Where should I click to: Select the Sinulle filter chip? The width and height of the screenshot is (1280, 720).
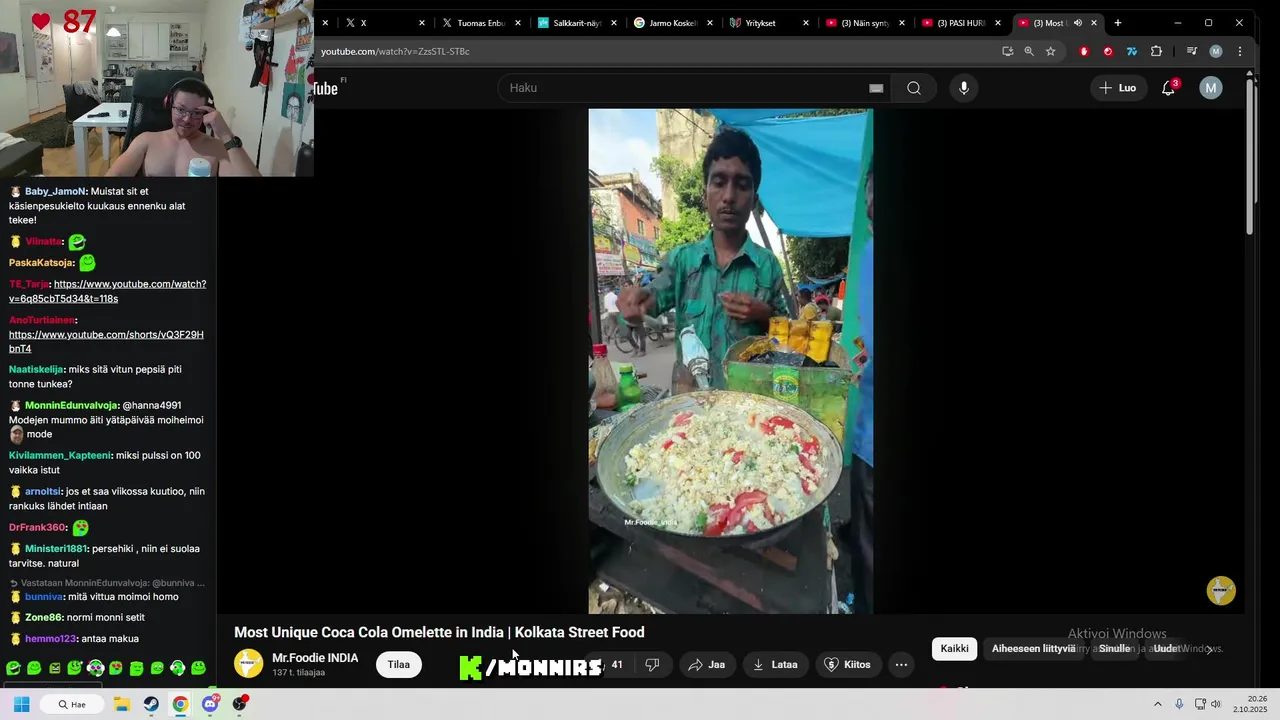[x=1114, y=649]
